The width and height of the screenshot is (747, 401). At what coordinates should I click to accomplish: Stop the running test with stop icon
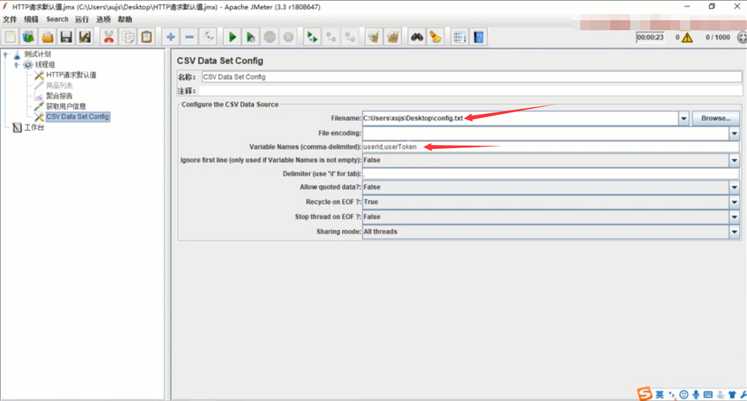point(270,37)
